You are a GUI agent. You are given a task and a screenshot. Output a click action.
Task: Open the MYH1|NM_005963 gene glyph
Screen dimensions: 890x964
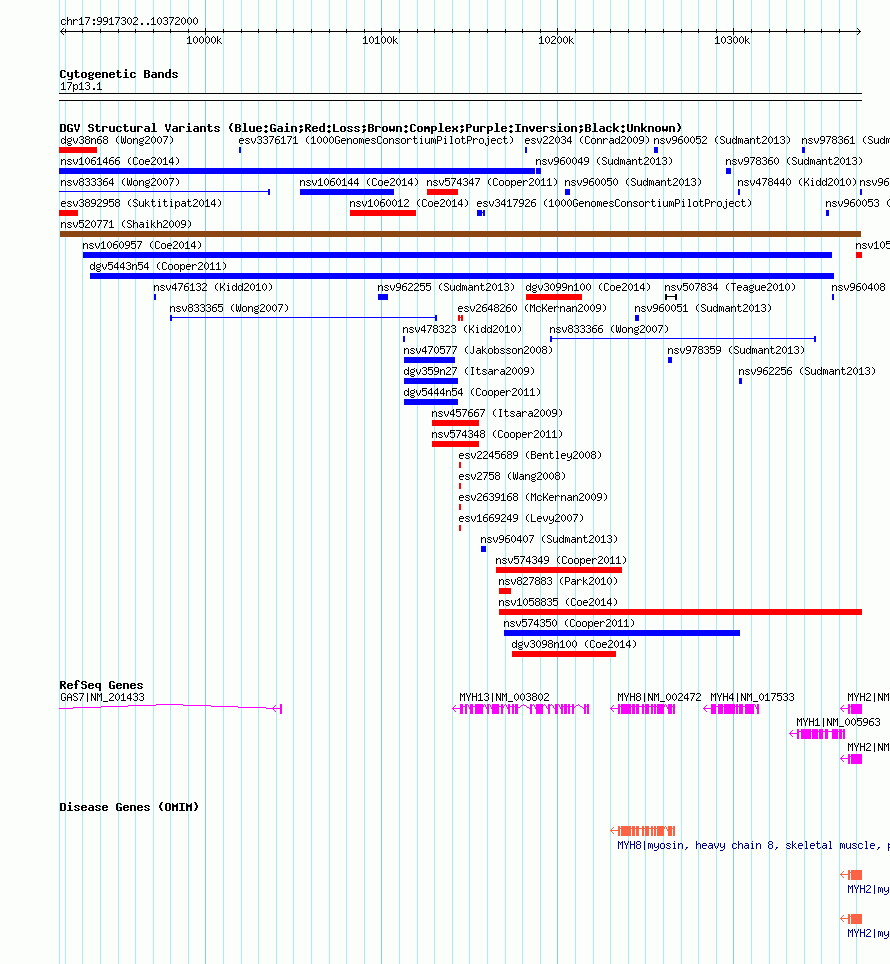(x=817, y=733)
